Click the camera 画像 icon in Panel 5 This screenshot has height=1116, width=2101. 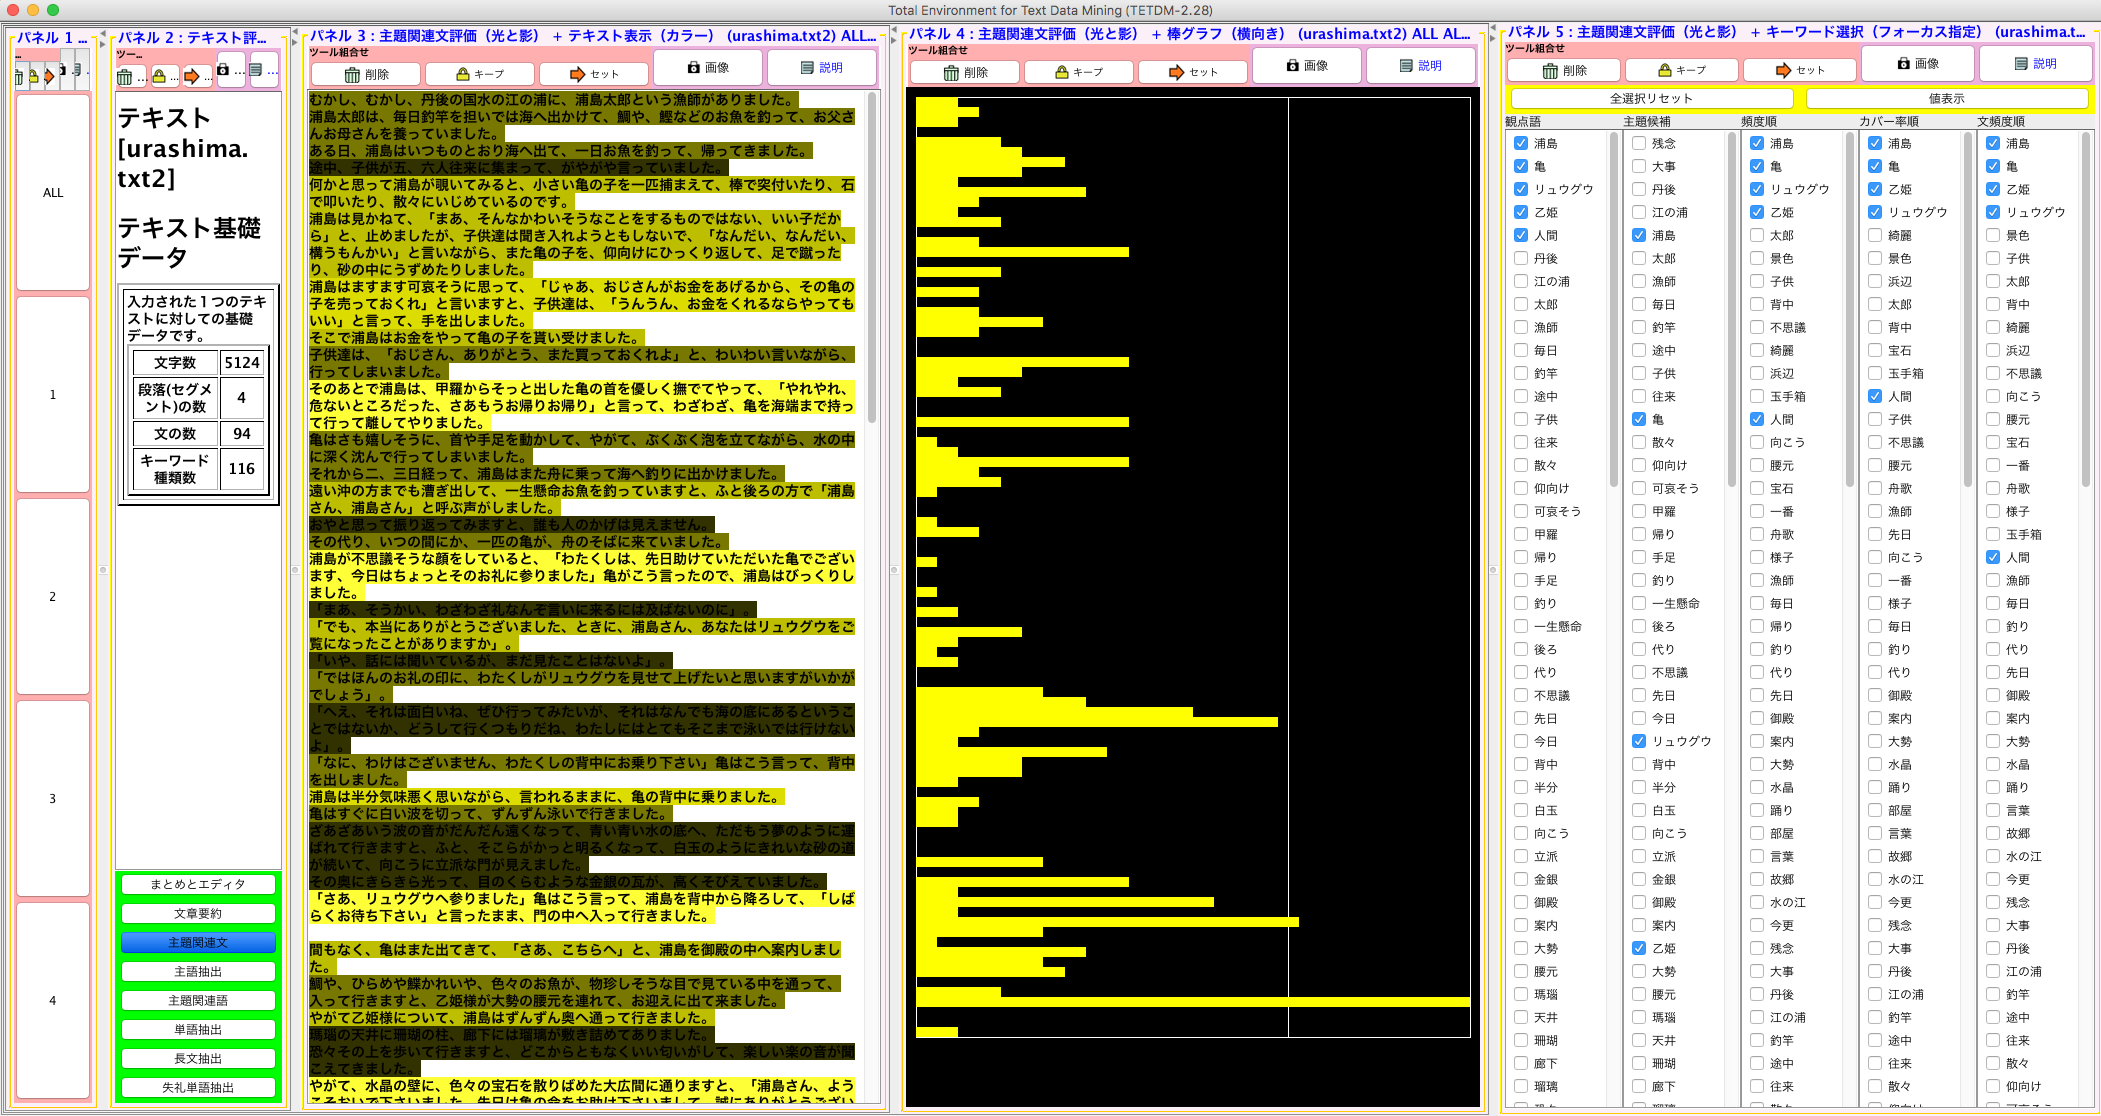pyautogui.click(x=1903, y=63)
